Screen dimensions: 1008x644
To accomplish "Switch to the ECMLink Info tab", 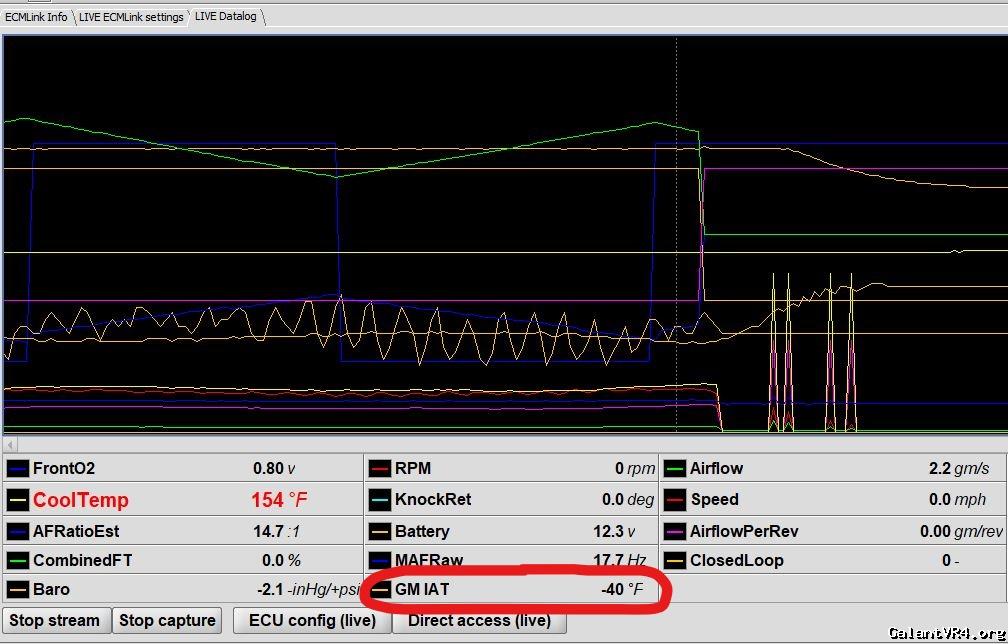I will [x=36, y=17].
